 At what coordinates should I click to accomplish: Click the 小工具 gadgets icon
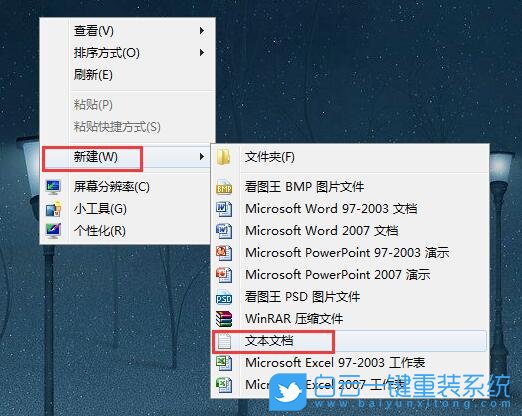point(53,209)
